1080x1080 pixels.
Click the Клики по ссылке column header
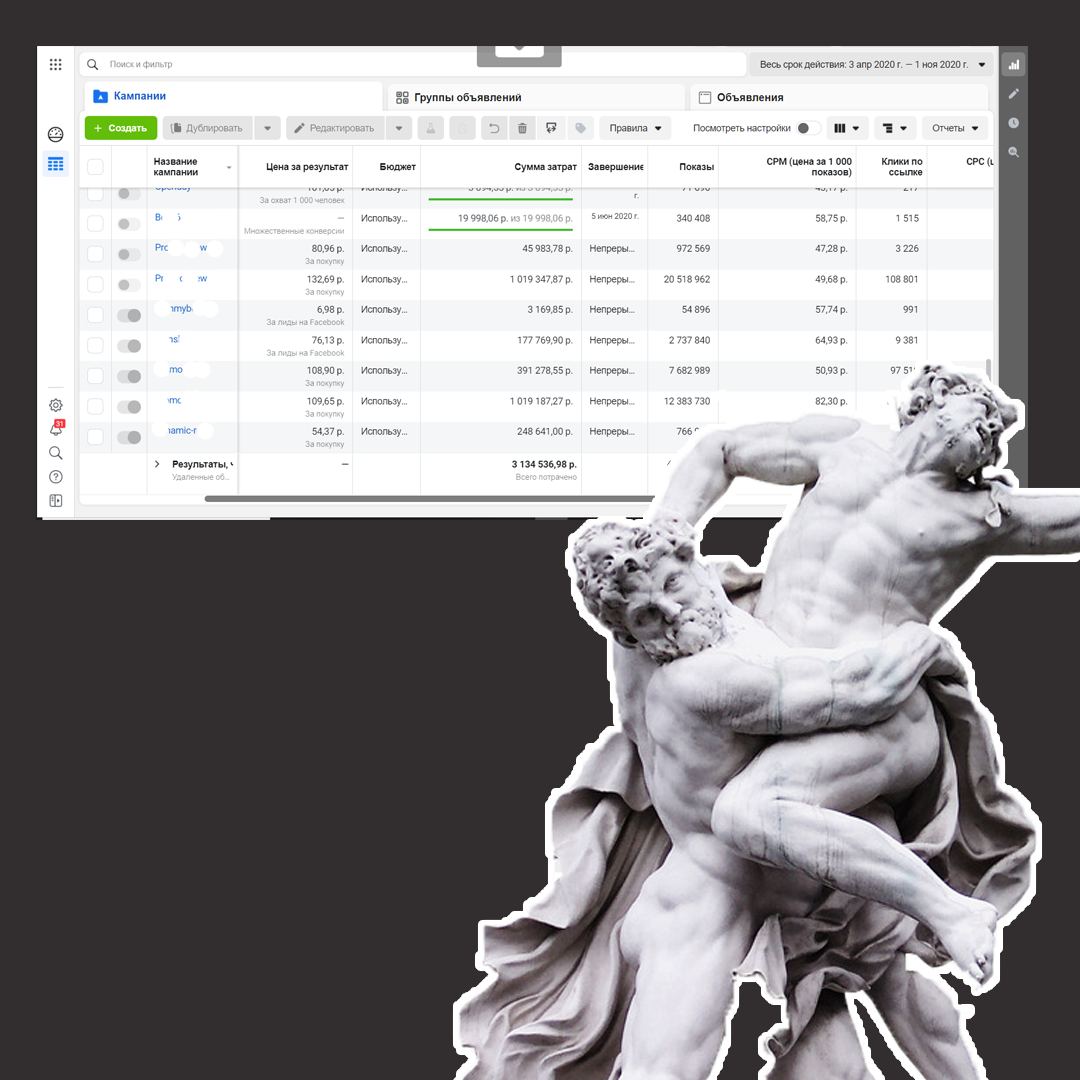click(x=902, y=167)
